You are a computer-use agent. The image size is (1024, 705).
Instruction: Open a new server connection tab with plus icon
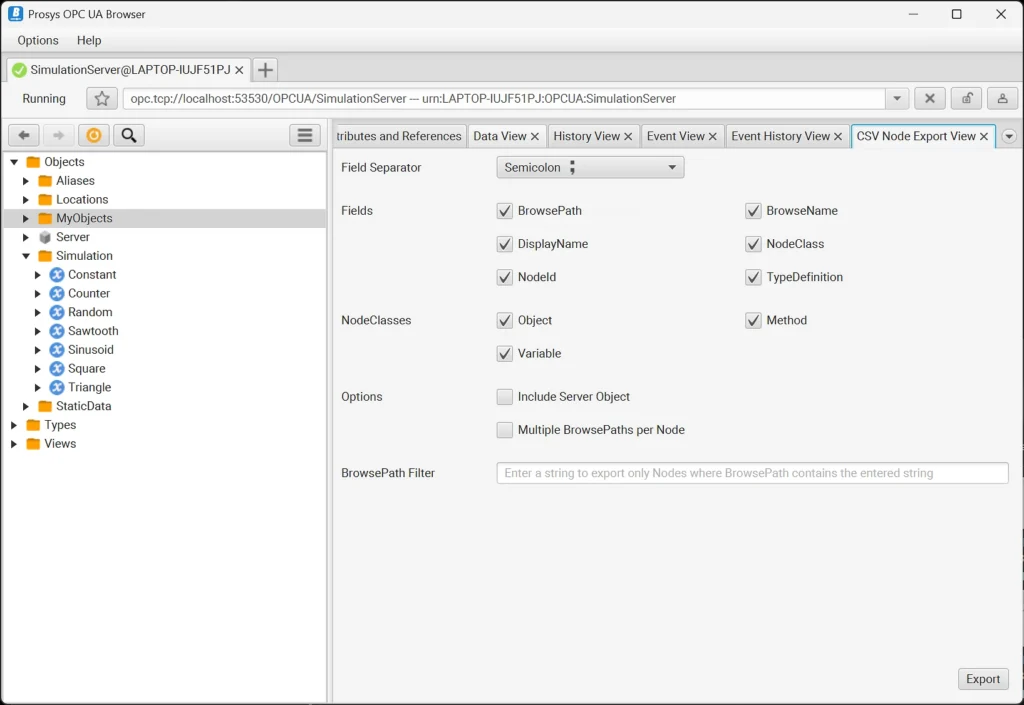264,71
